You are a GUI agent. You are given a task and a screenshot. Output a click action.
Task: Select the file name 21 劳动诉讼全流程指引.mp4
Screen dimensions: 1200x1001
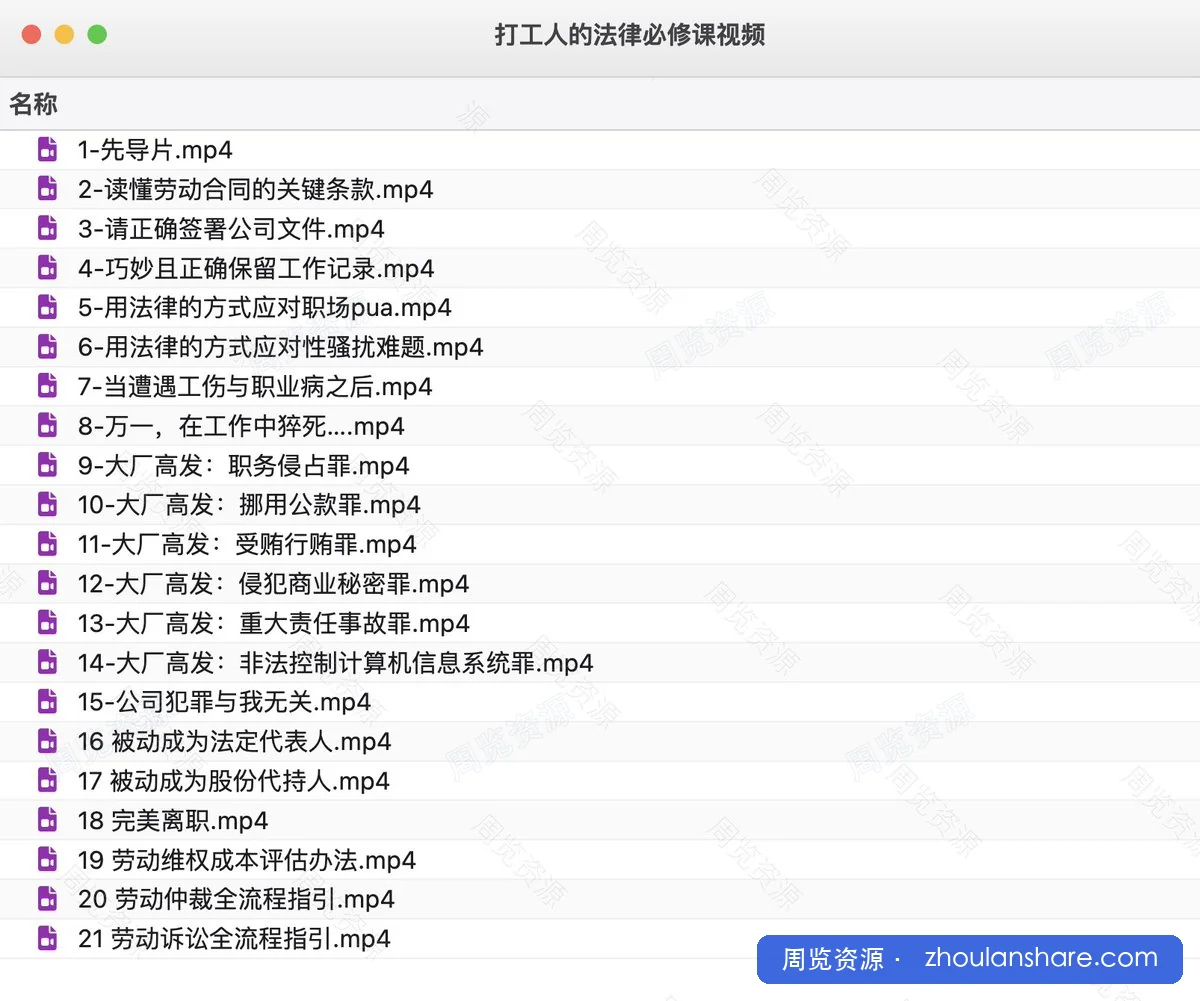click(x=234, y=939)
